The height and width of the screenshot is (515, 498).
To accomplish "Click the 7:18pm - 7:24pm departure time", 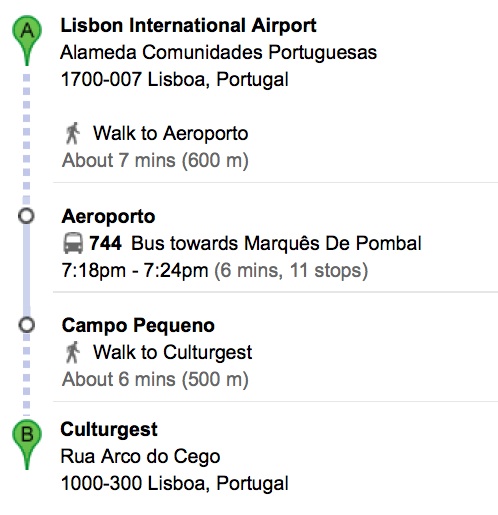I will (135, 270).
